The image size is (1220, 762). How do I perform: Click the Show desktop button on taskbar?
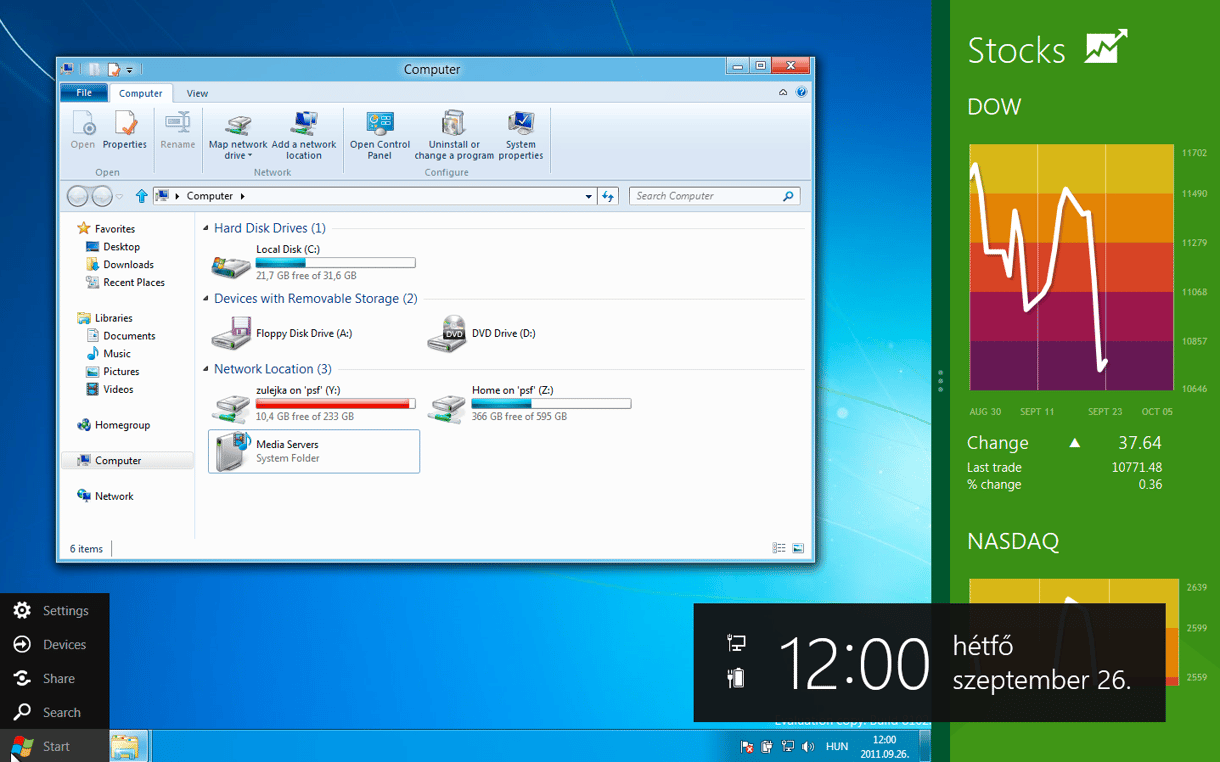point(926,746)
